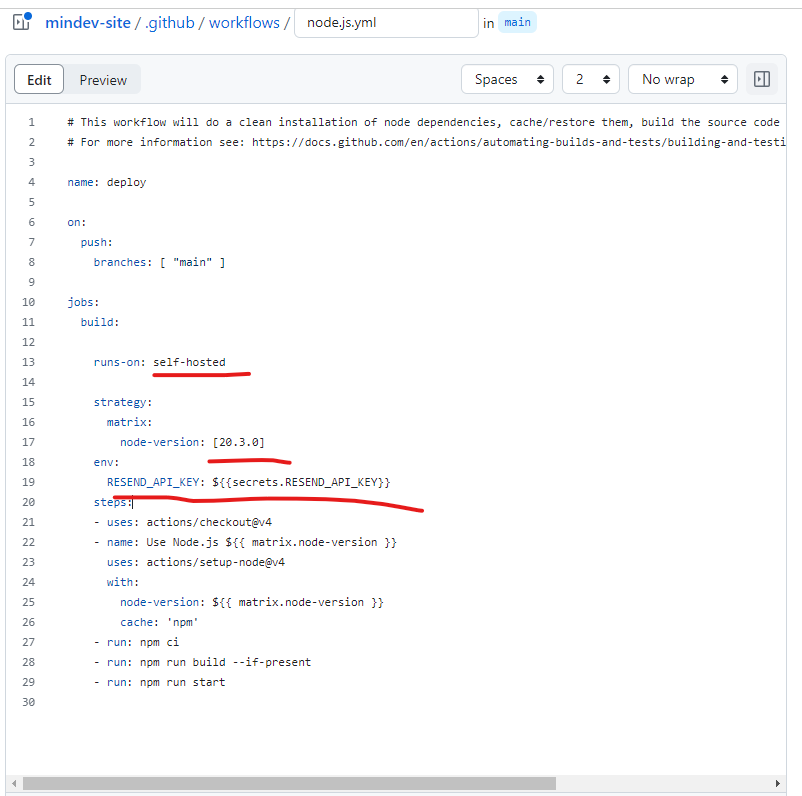The image size is (802, 796).
Task: Open the mindev-site repository link
Action: click(x=88, y=23)
